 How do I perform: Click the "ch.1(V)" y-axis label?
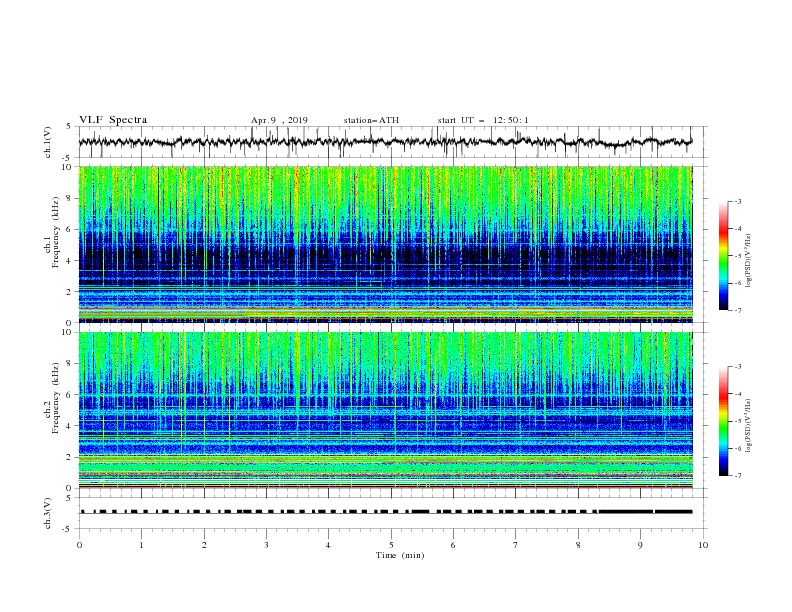coord(48,142)
